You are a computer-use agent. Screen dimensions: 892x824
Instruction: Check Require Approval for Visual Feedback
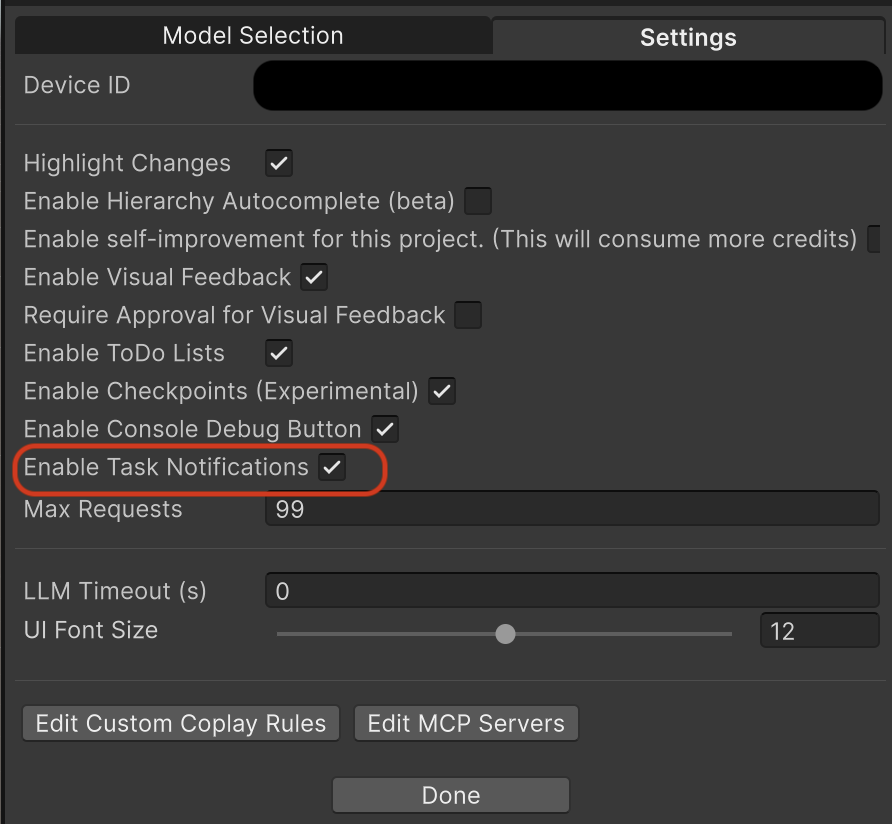[x=468, y=315]
